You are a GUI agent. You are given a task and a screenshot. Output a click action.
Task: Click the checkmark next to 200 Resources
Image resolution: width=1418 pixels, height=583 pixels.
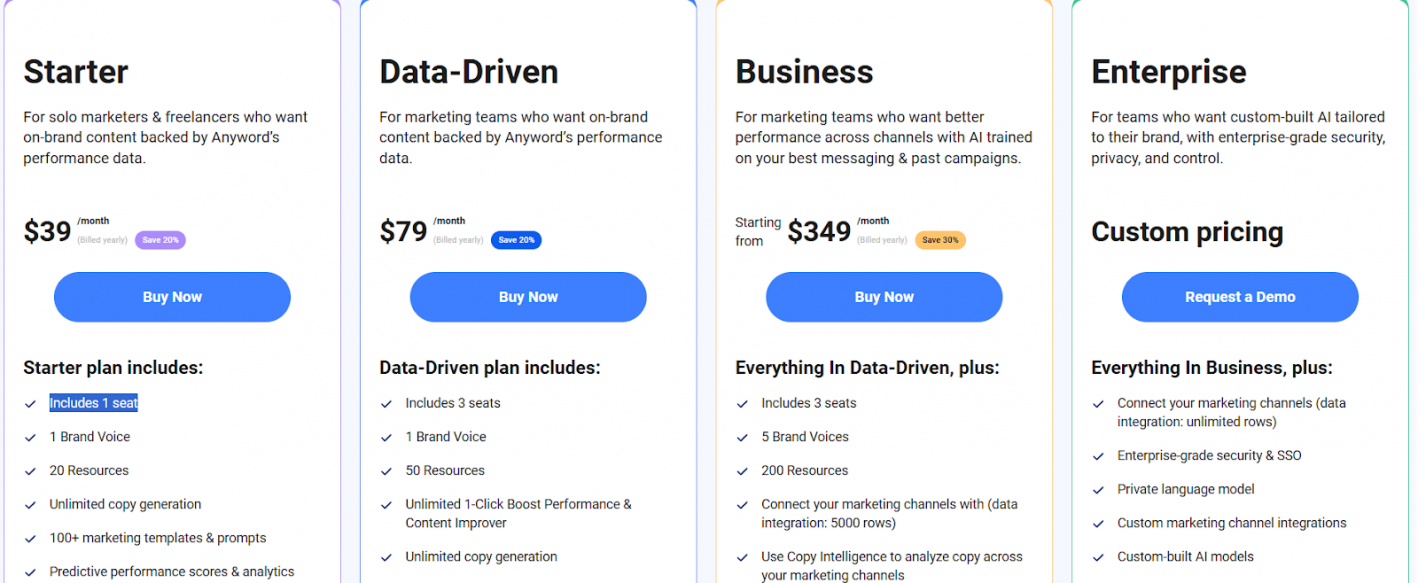pyautogui.click(x=743, y=471)
